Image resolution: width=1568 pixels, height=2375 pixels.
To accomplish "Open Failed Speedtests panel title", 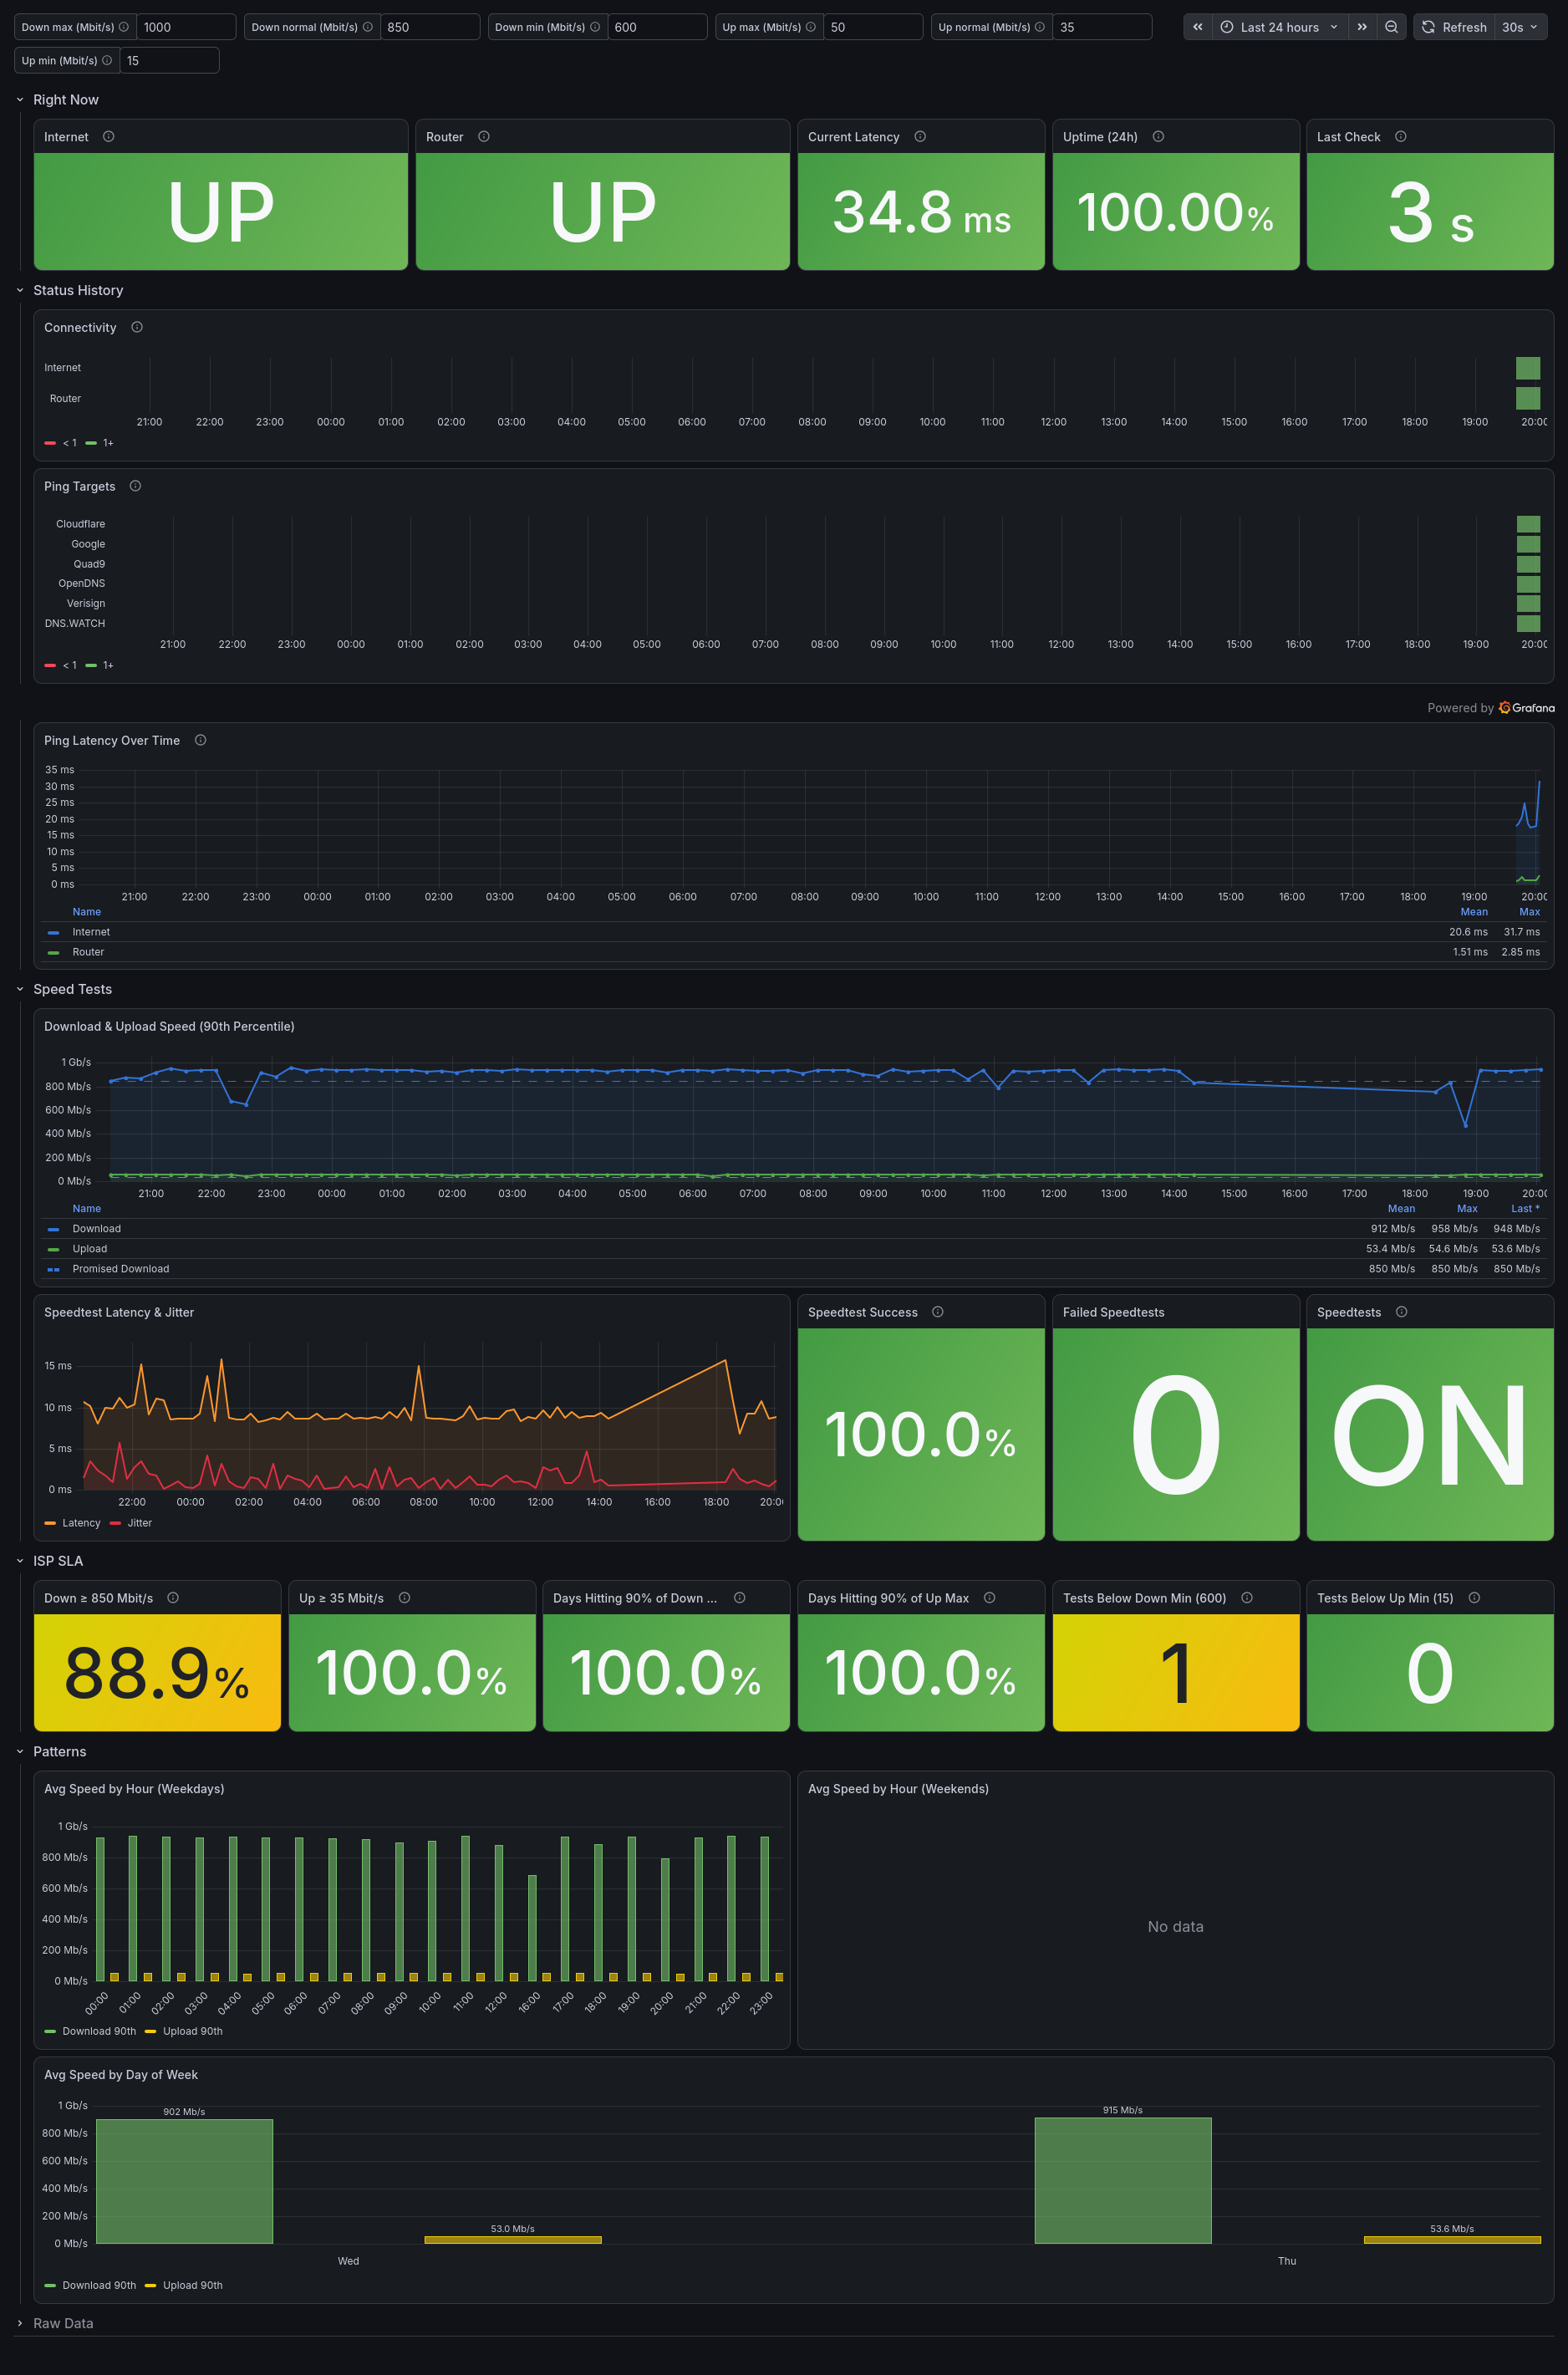I will pos(1113,1312).
